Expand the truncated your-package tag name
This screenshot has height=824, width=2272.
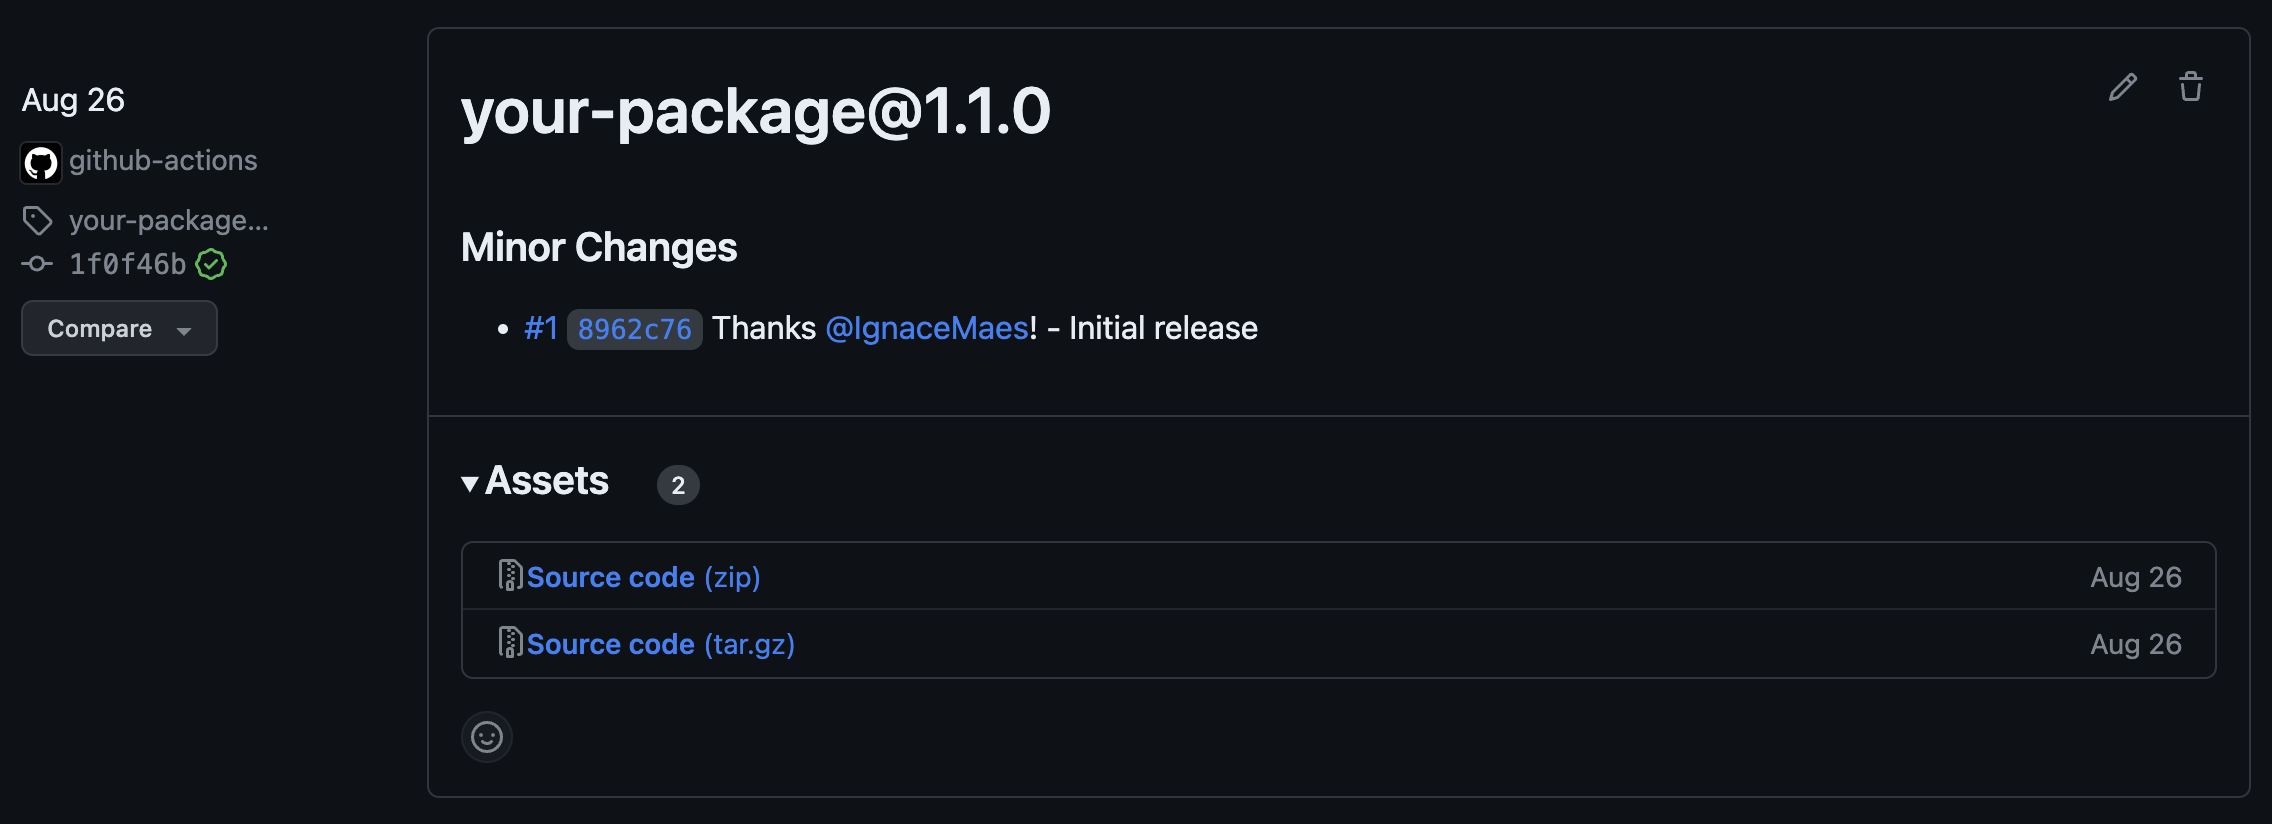click(168, 220)
